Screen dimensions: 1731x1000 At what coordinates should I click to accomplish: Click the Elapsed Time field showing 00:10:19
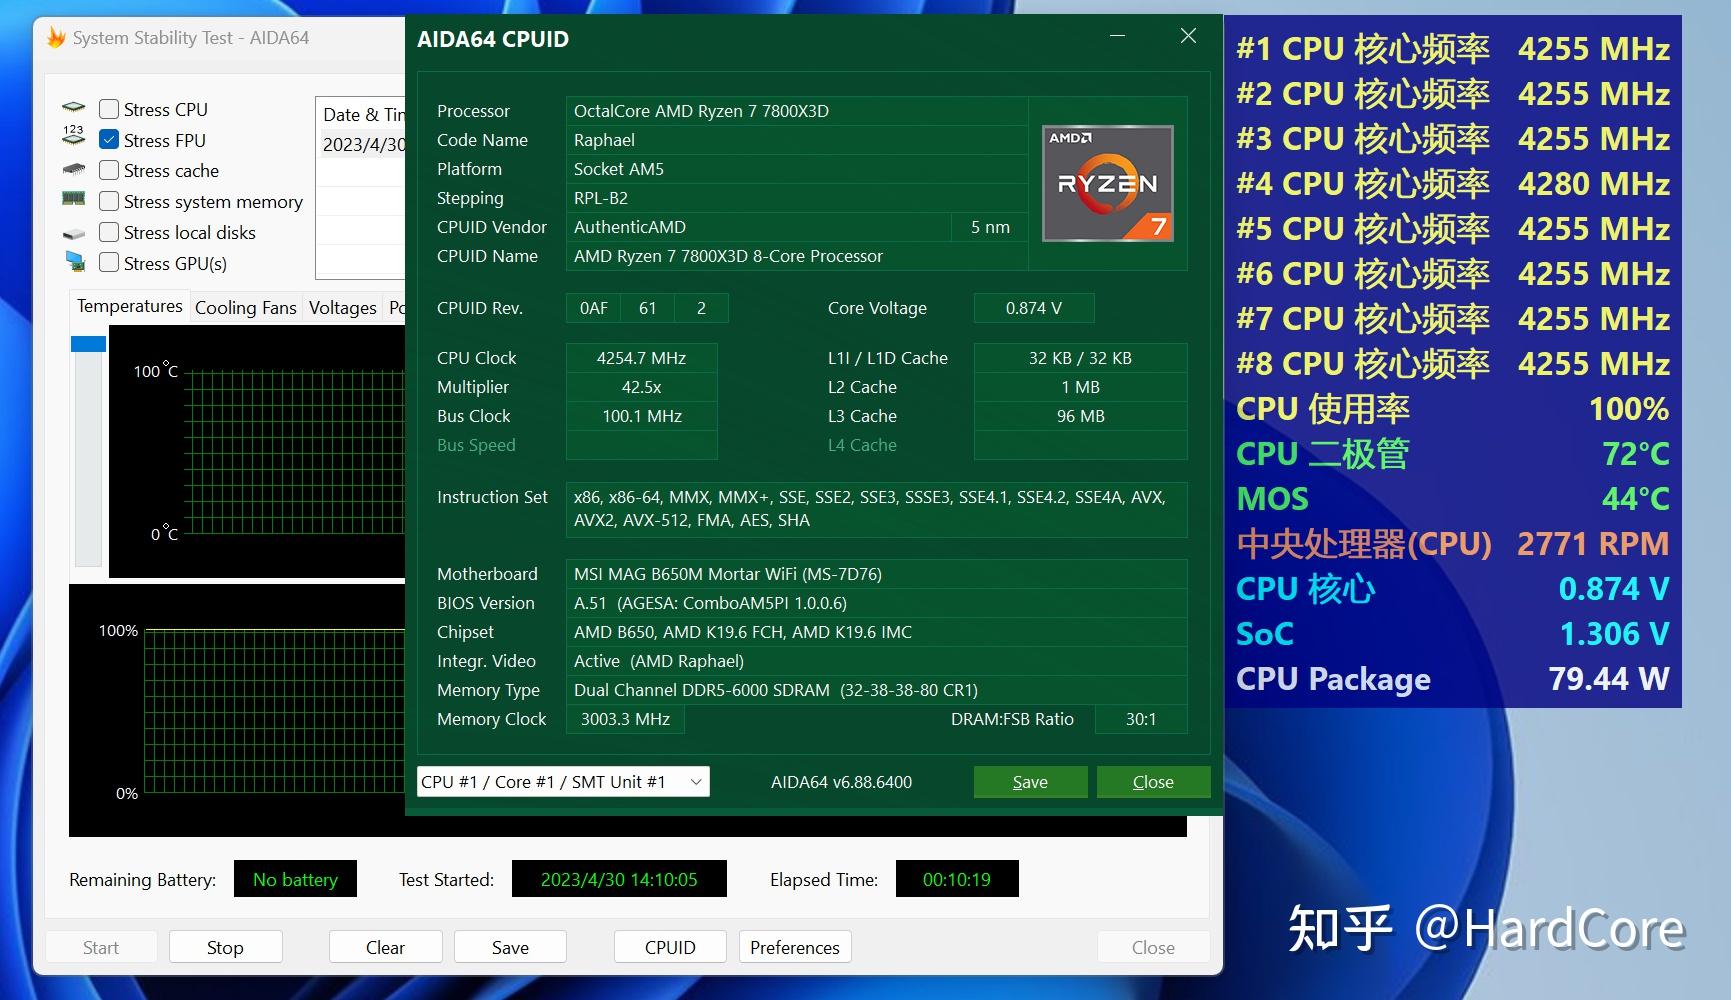pyautogui.click(x=957, y=879)
